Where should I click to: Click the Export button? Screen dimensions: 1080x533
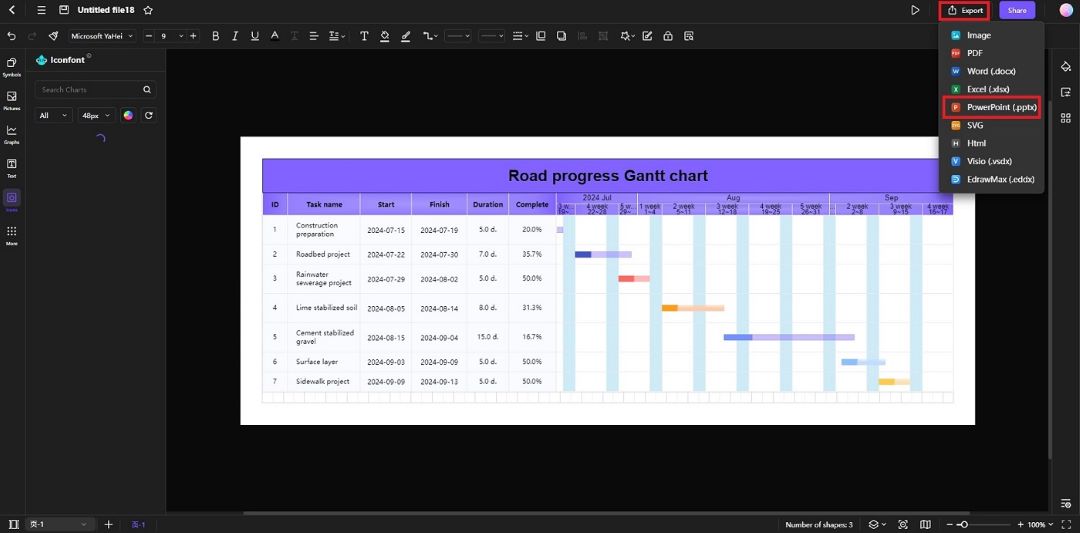click(x=964, y=10)
